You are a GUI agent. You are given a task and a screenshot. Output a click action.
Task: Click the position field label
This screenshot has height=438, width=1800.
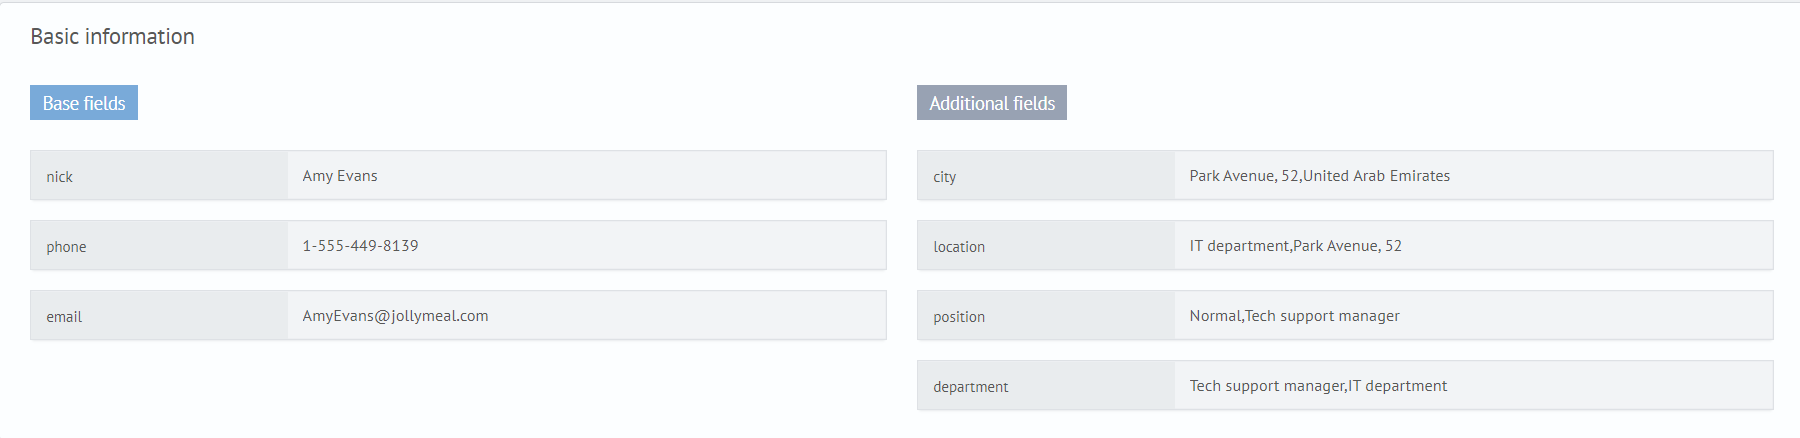click(959, 317)
